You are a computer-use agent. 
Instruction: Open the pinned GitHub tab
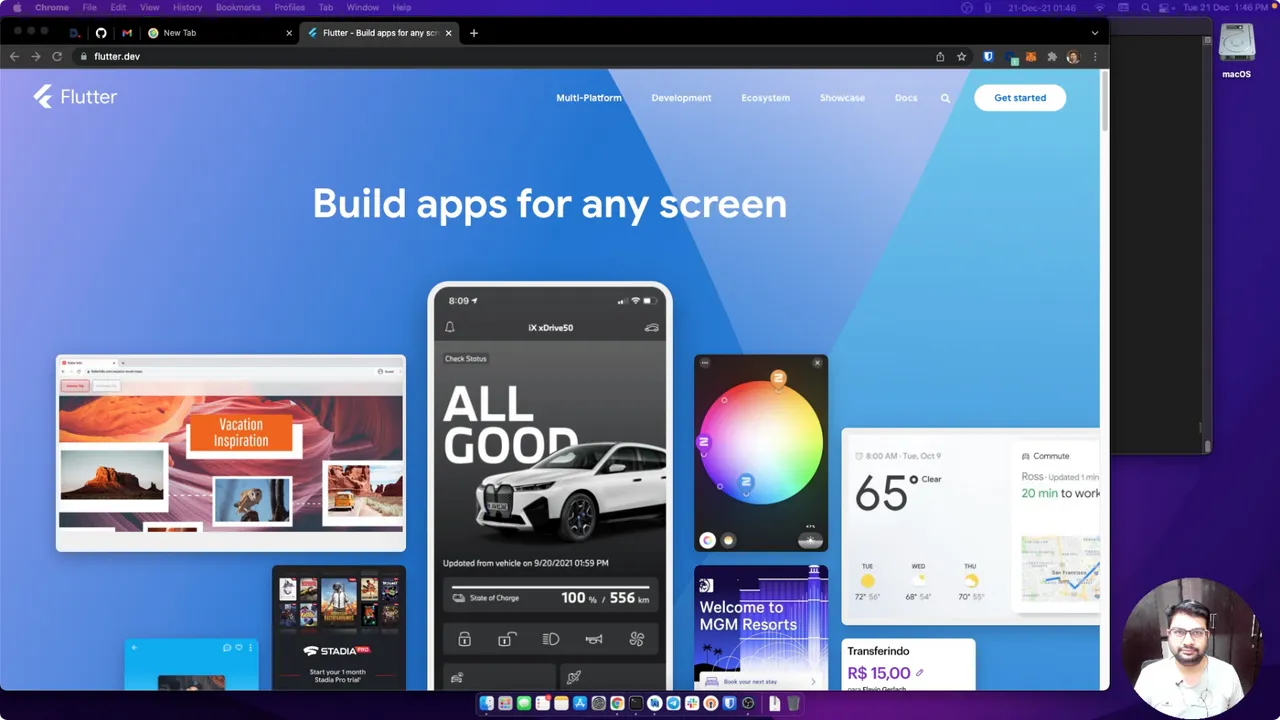pos(101,33)
